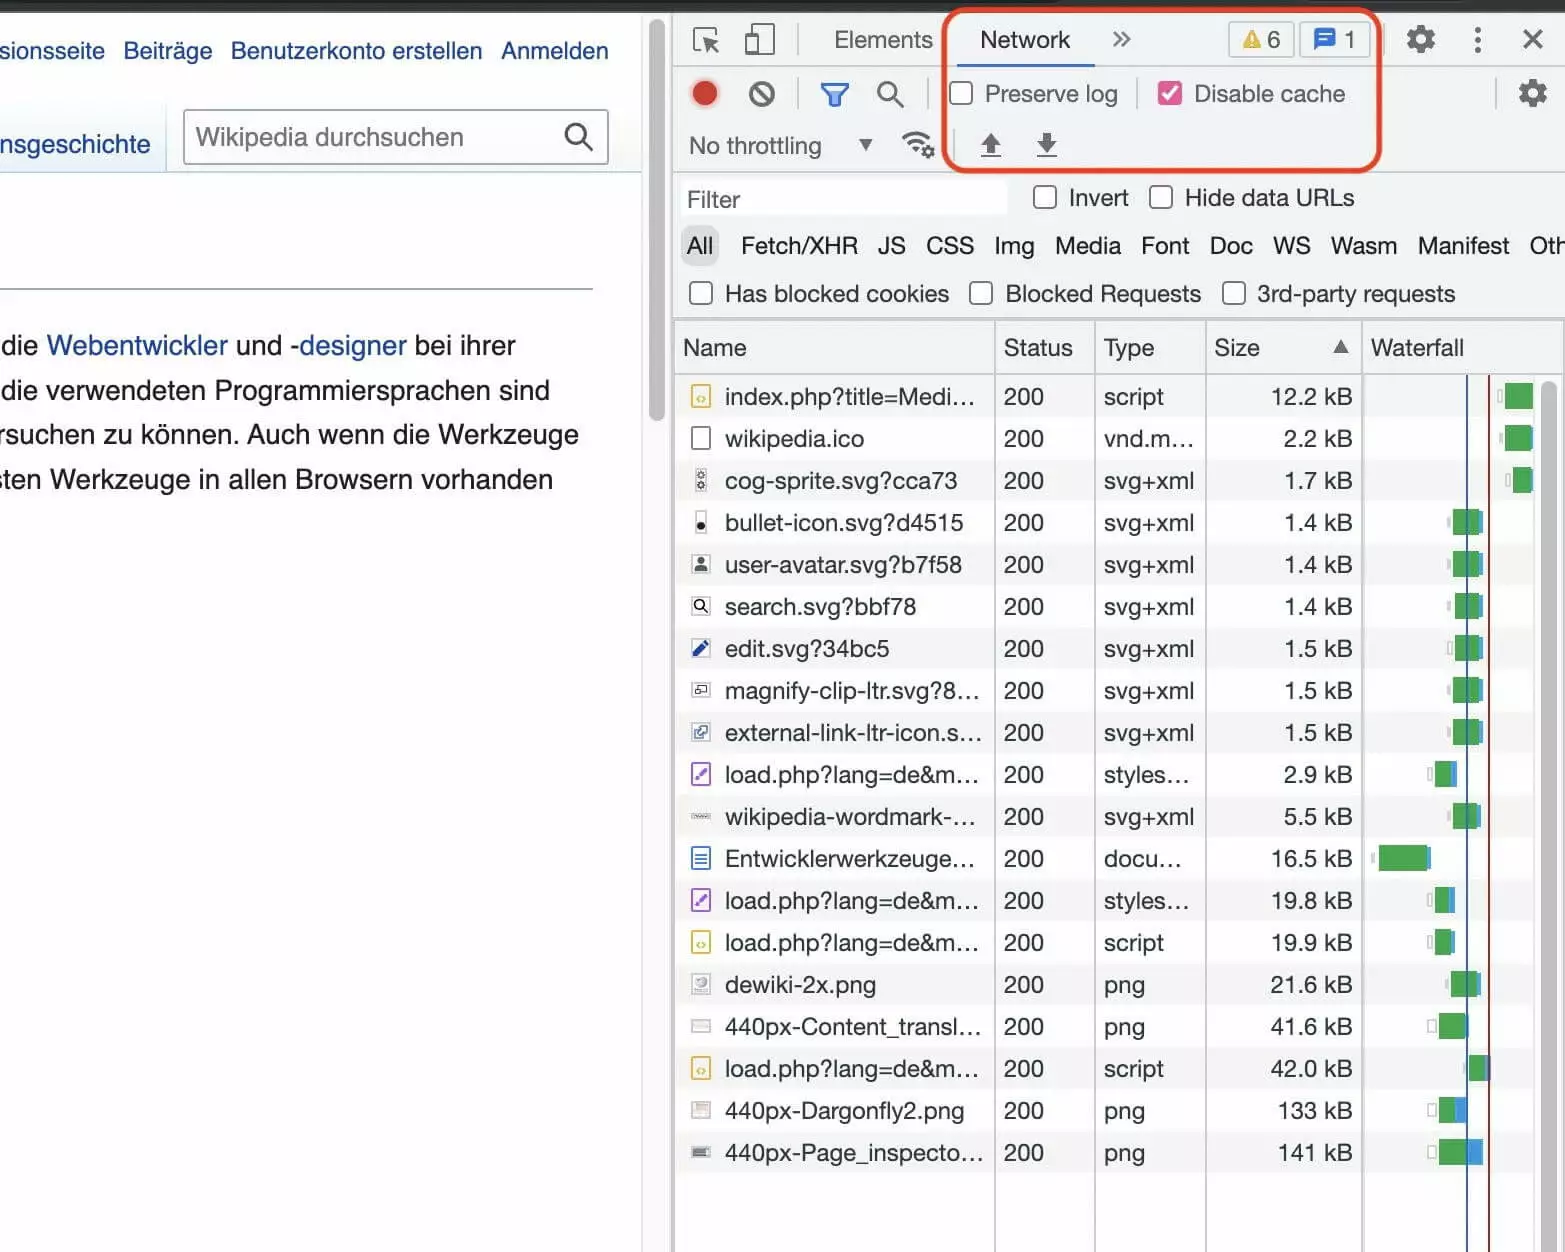Screen dimensions: 1565x1252
Task: Close the DevTools panel
Action: pos(1532,40)
